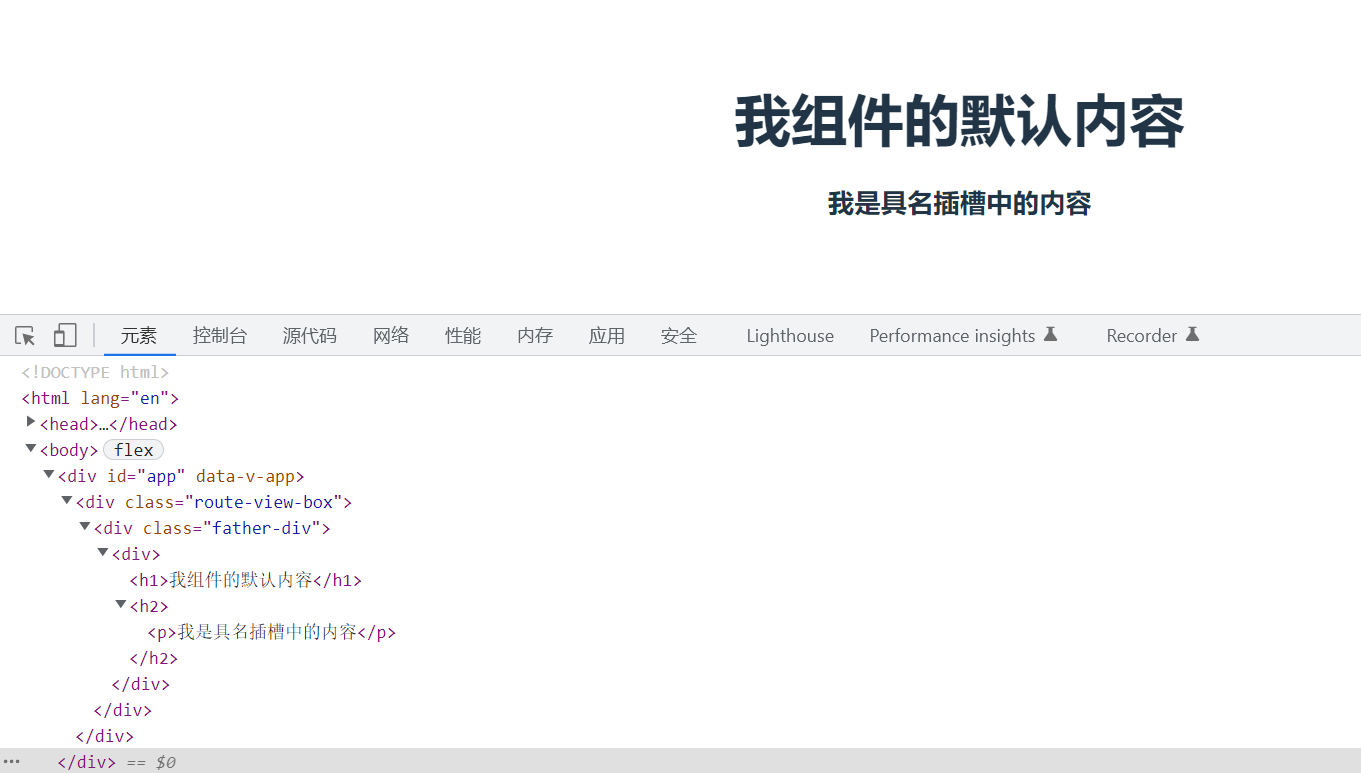Open the DevTools more options menu
Screen dimensions: 1361x773
click(x=11, y=761)
